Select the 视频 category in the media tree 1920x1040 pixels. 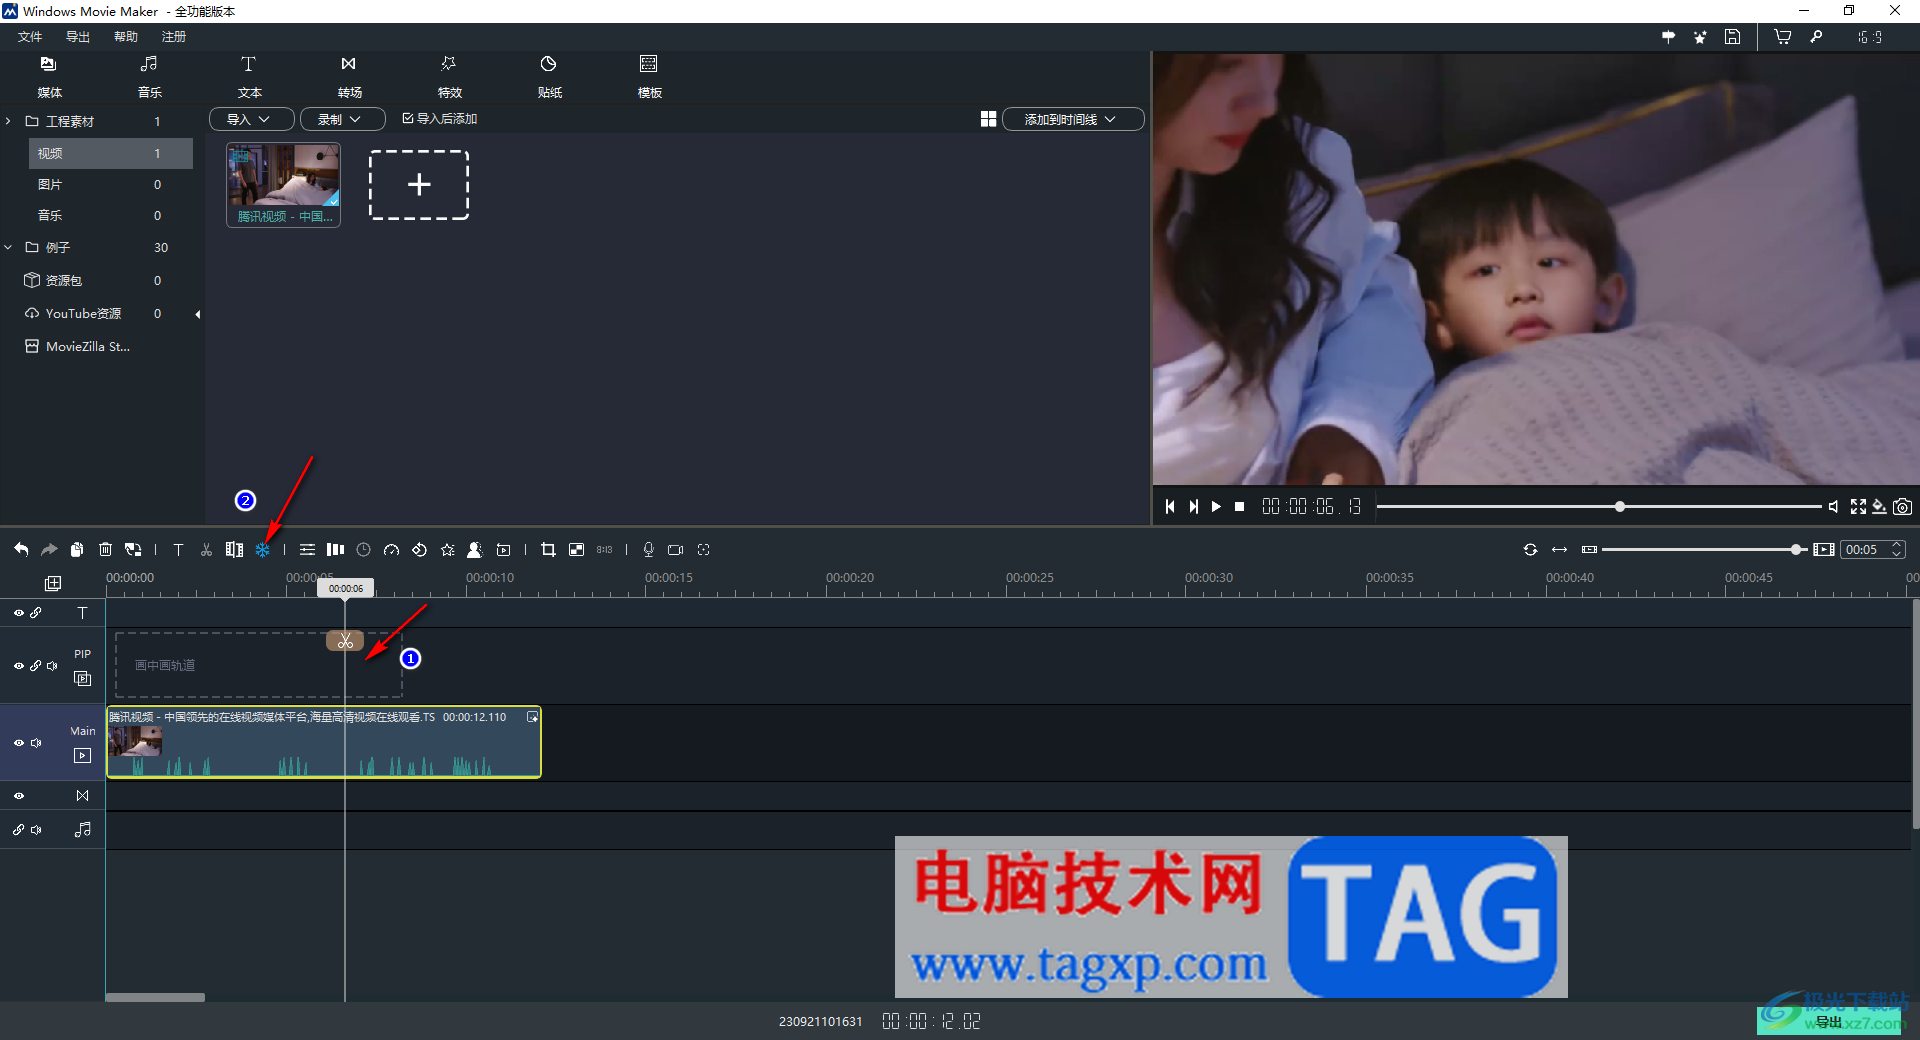(110, 153)
